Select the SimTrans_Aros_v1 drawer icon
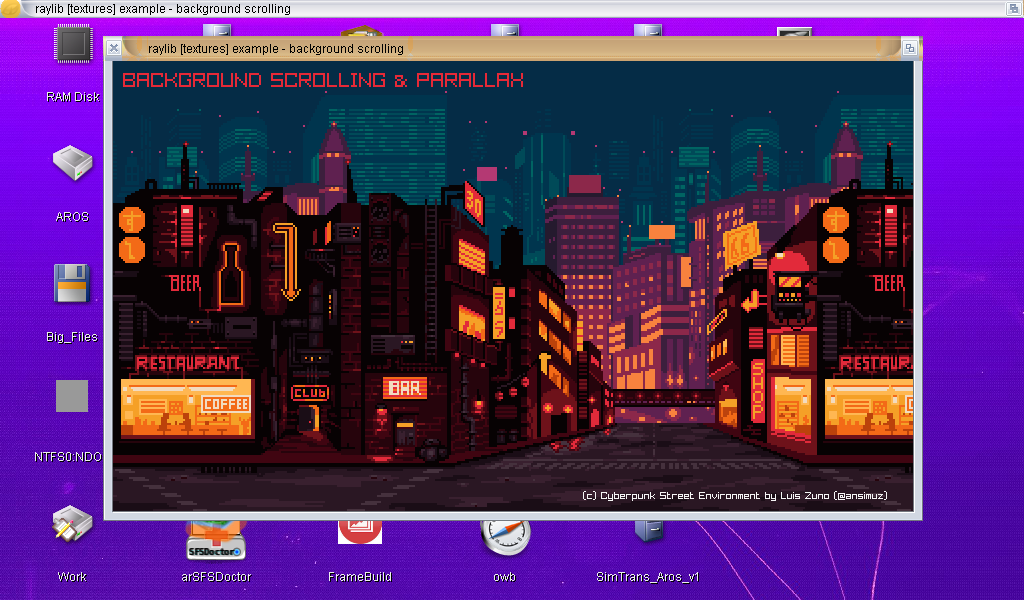The height and width of the screenshot is (600, 1024). pos(647,532)
